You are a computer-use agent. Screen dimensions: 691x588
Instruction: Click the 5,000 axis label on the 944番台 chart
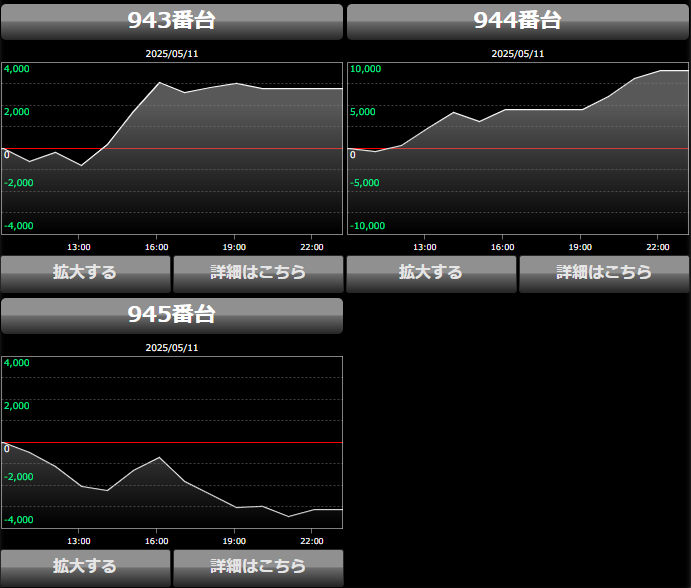tap(363, 112)
